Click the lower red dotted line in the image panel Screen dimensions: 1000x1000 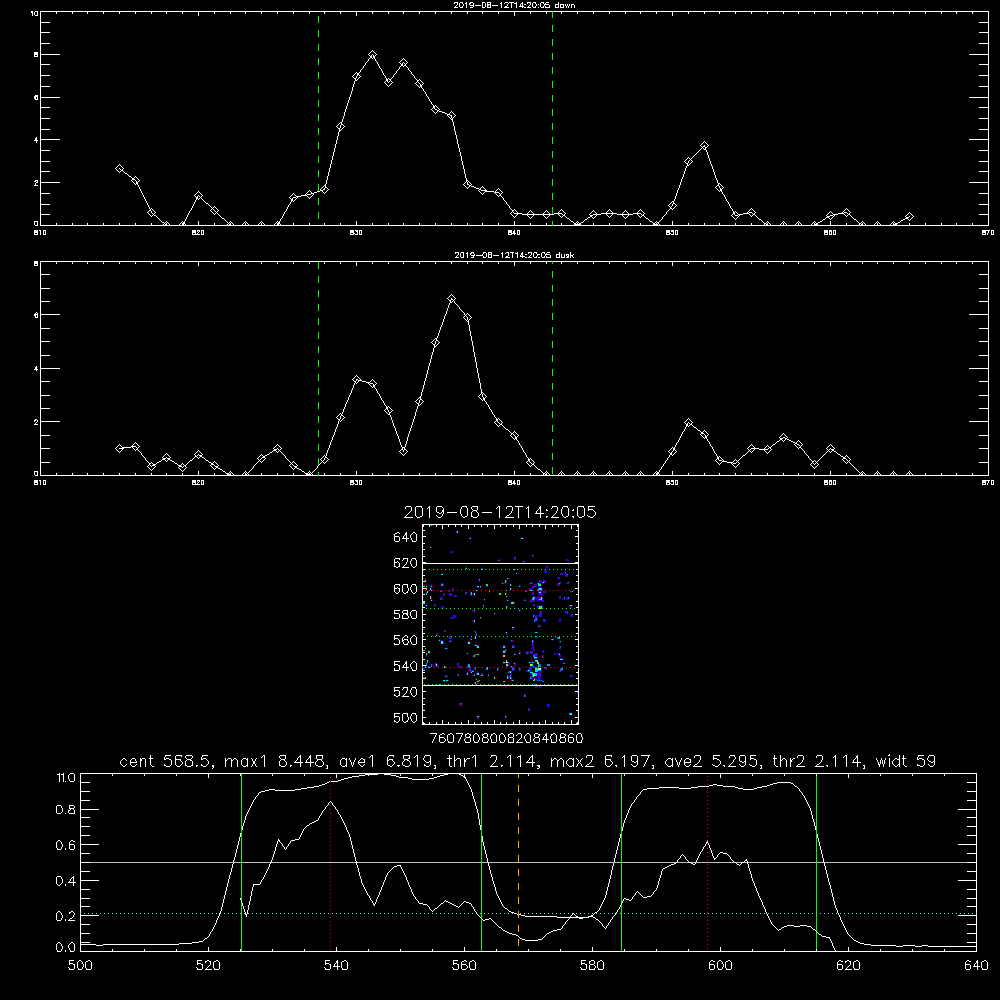coord(500,668)
